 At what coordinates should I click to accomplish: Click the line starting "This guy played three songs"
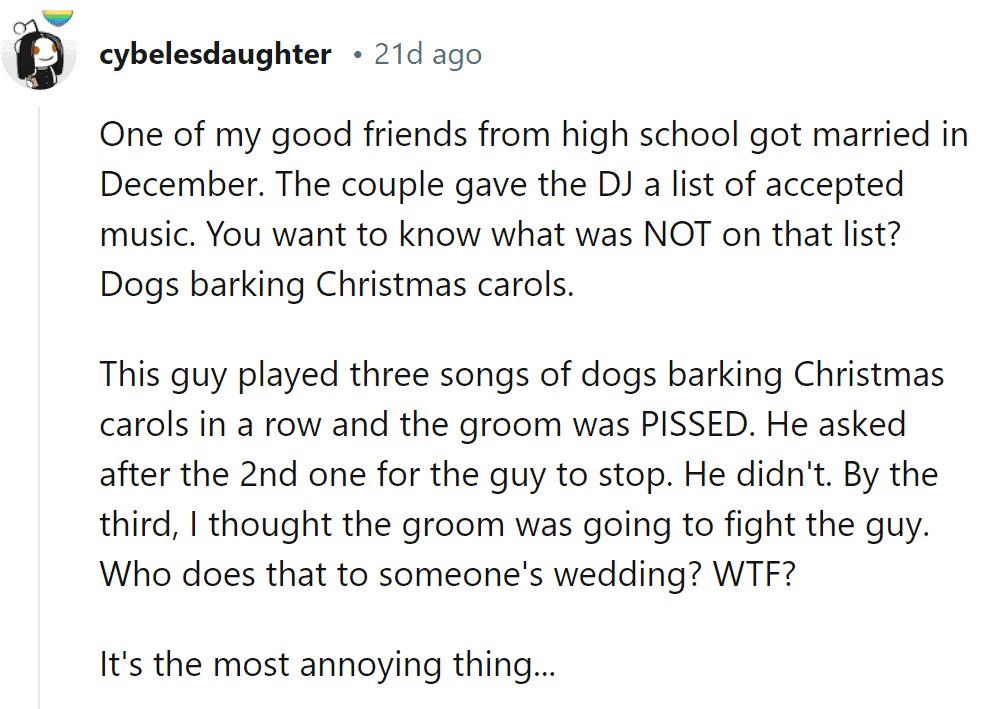(x=521, y=374)
